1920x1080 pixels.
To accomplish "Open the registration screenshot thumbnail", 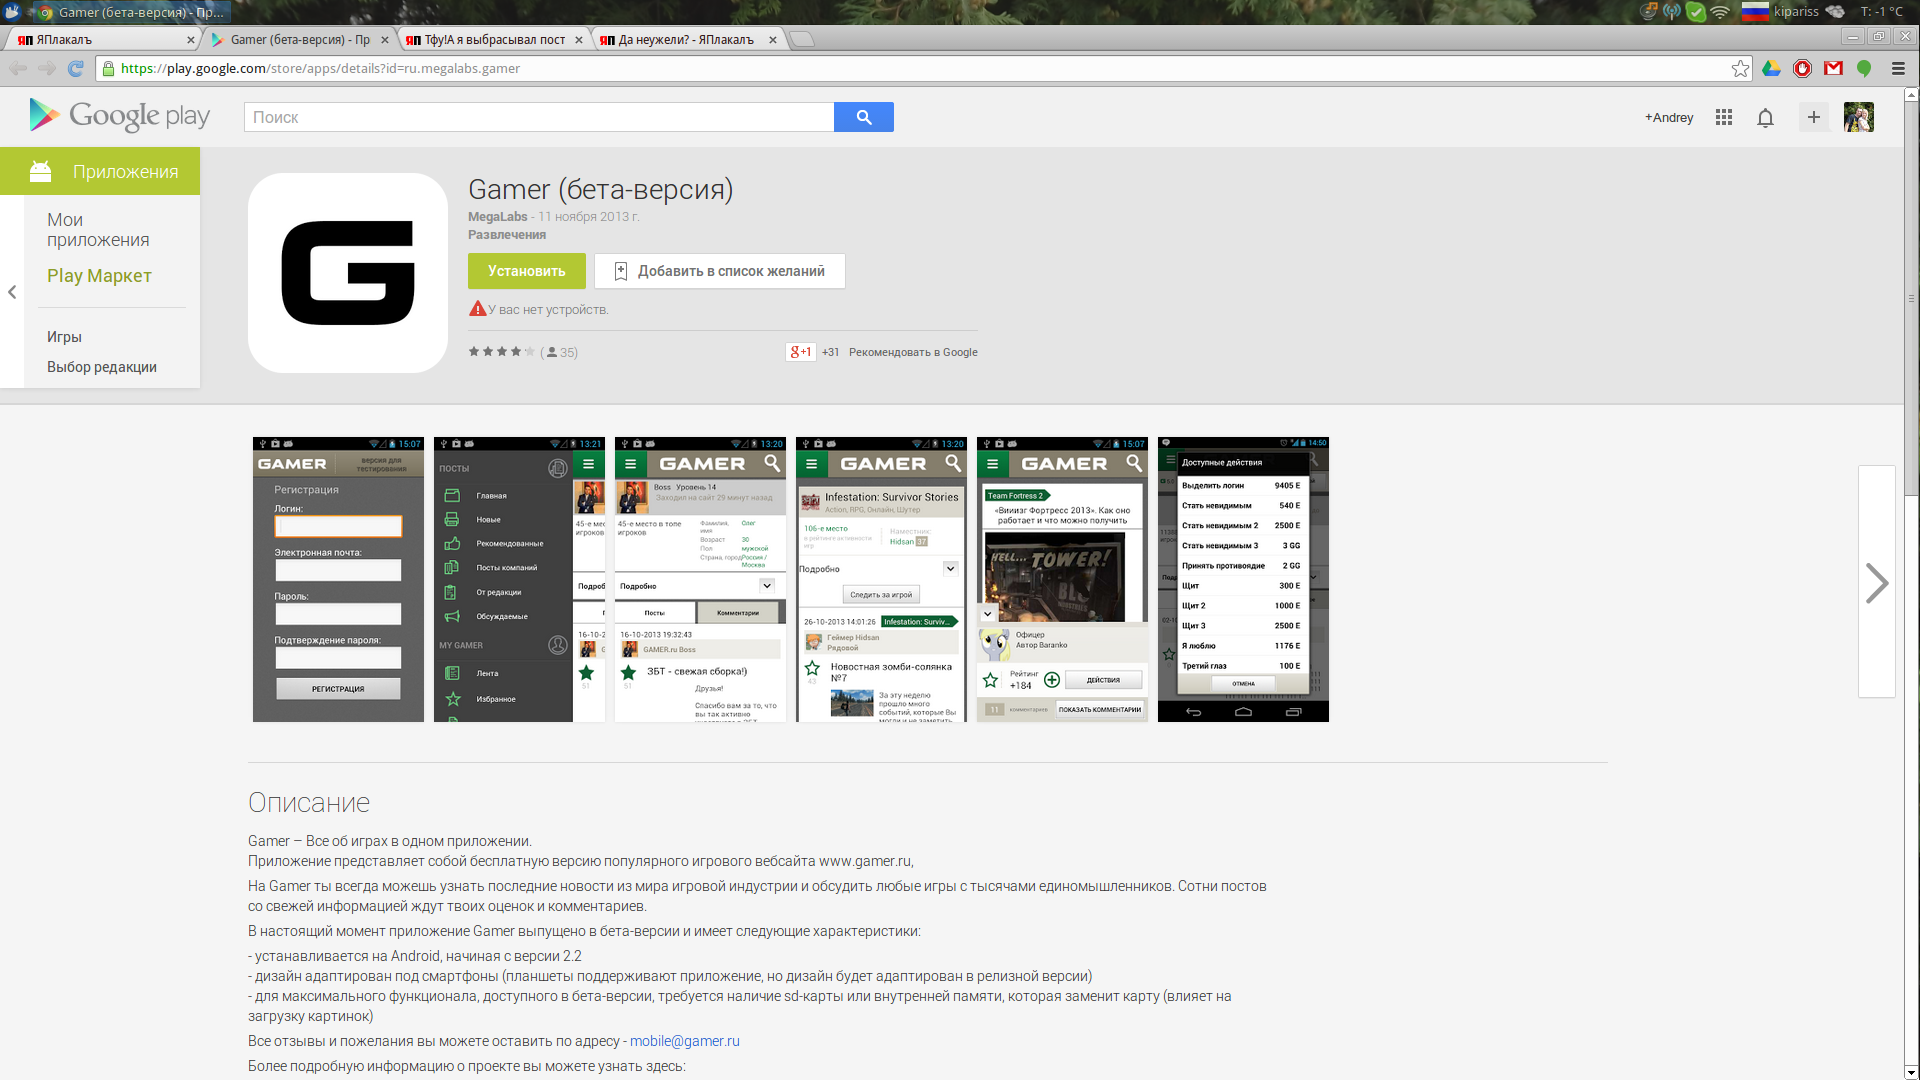I will click(x=338, y=579).
